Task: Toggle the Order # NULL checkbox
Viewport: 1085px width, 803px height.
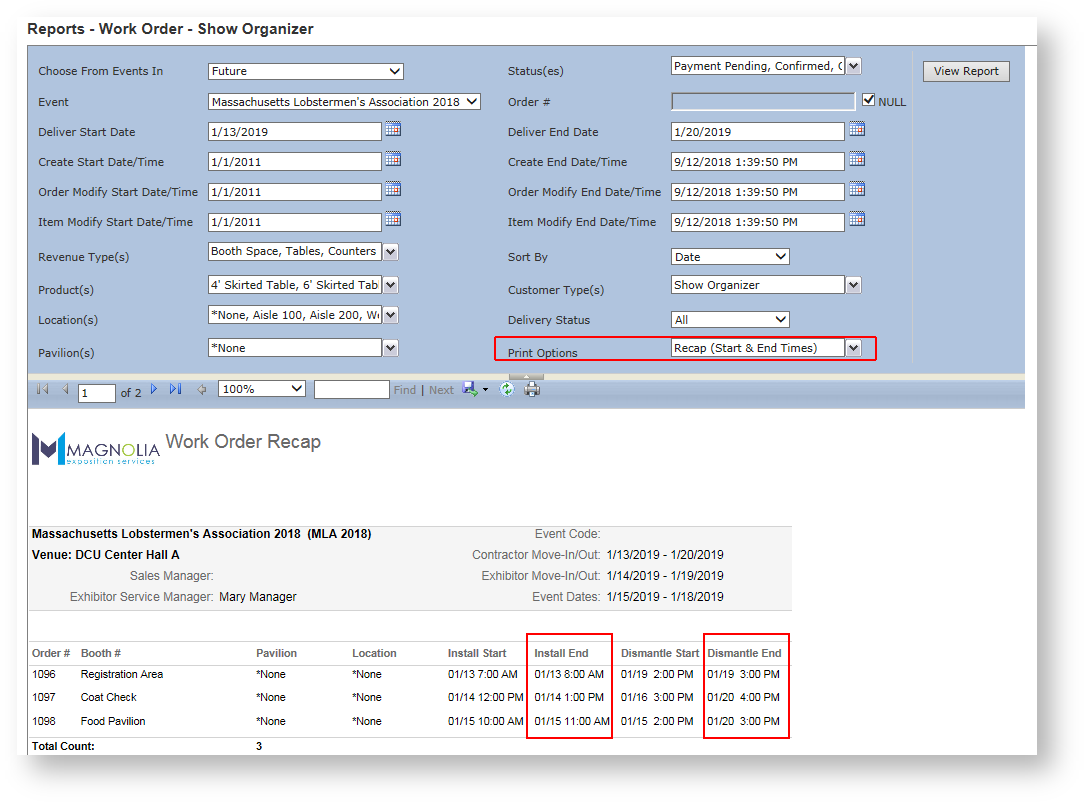Action: pyautogui.click(x=868, y=100)
